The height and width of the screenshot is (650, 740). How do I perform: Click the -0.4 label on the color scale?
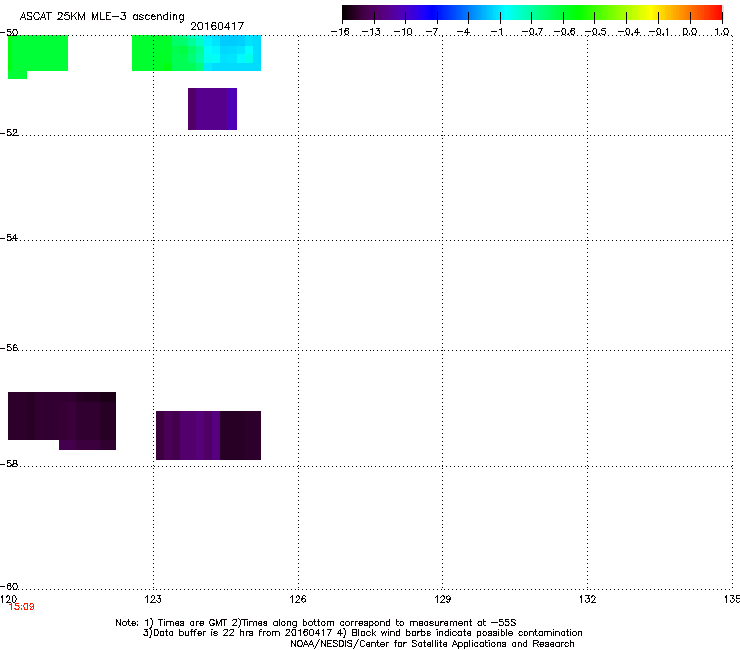point(629,32)
